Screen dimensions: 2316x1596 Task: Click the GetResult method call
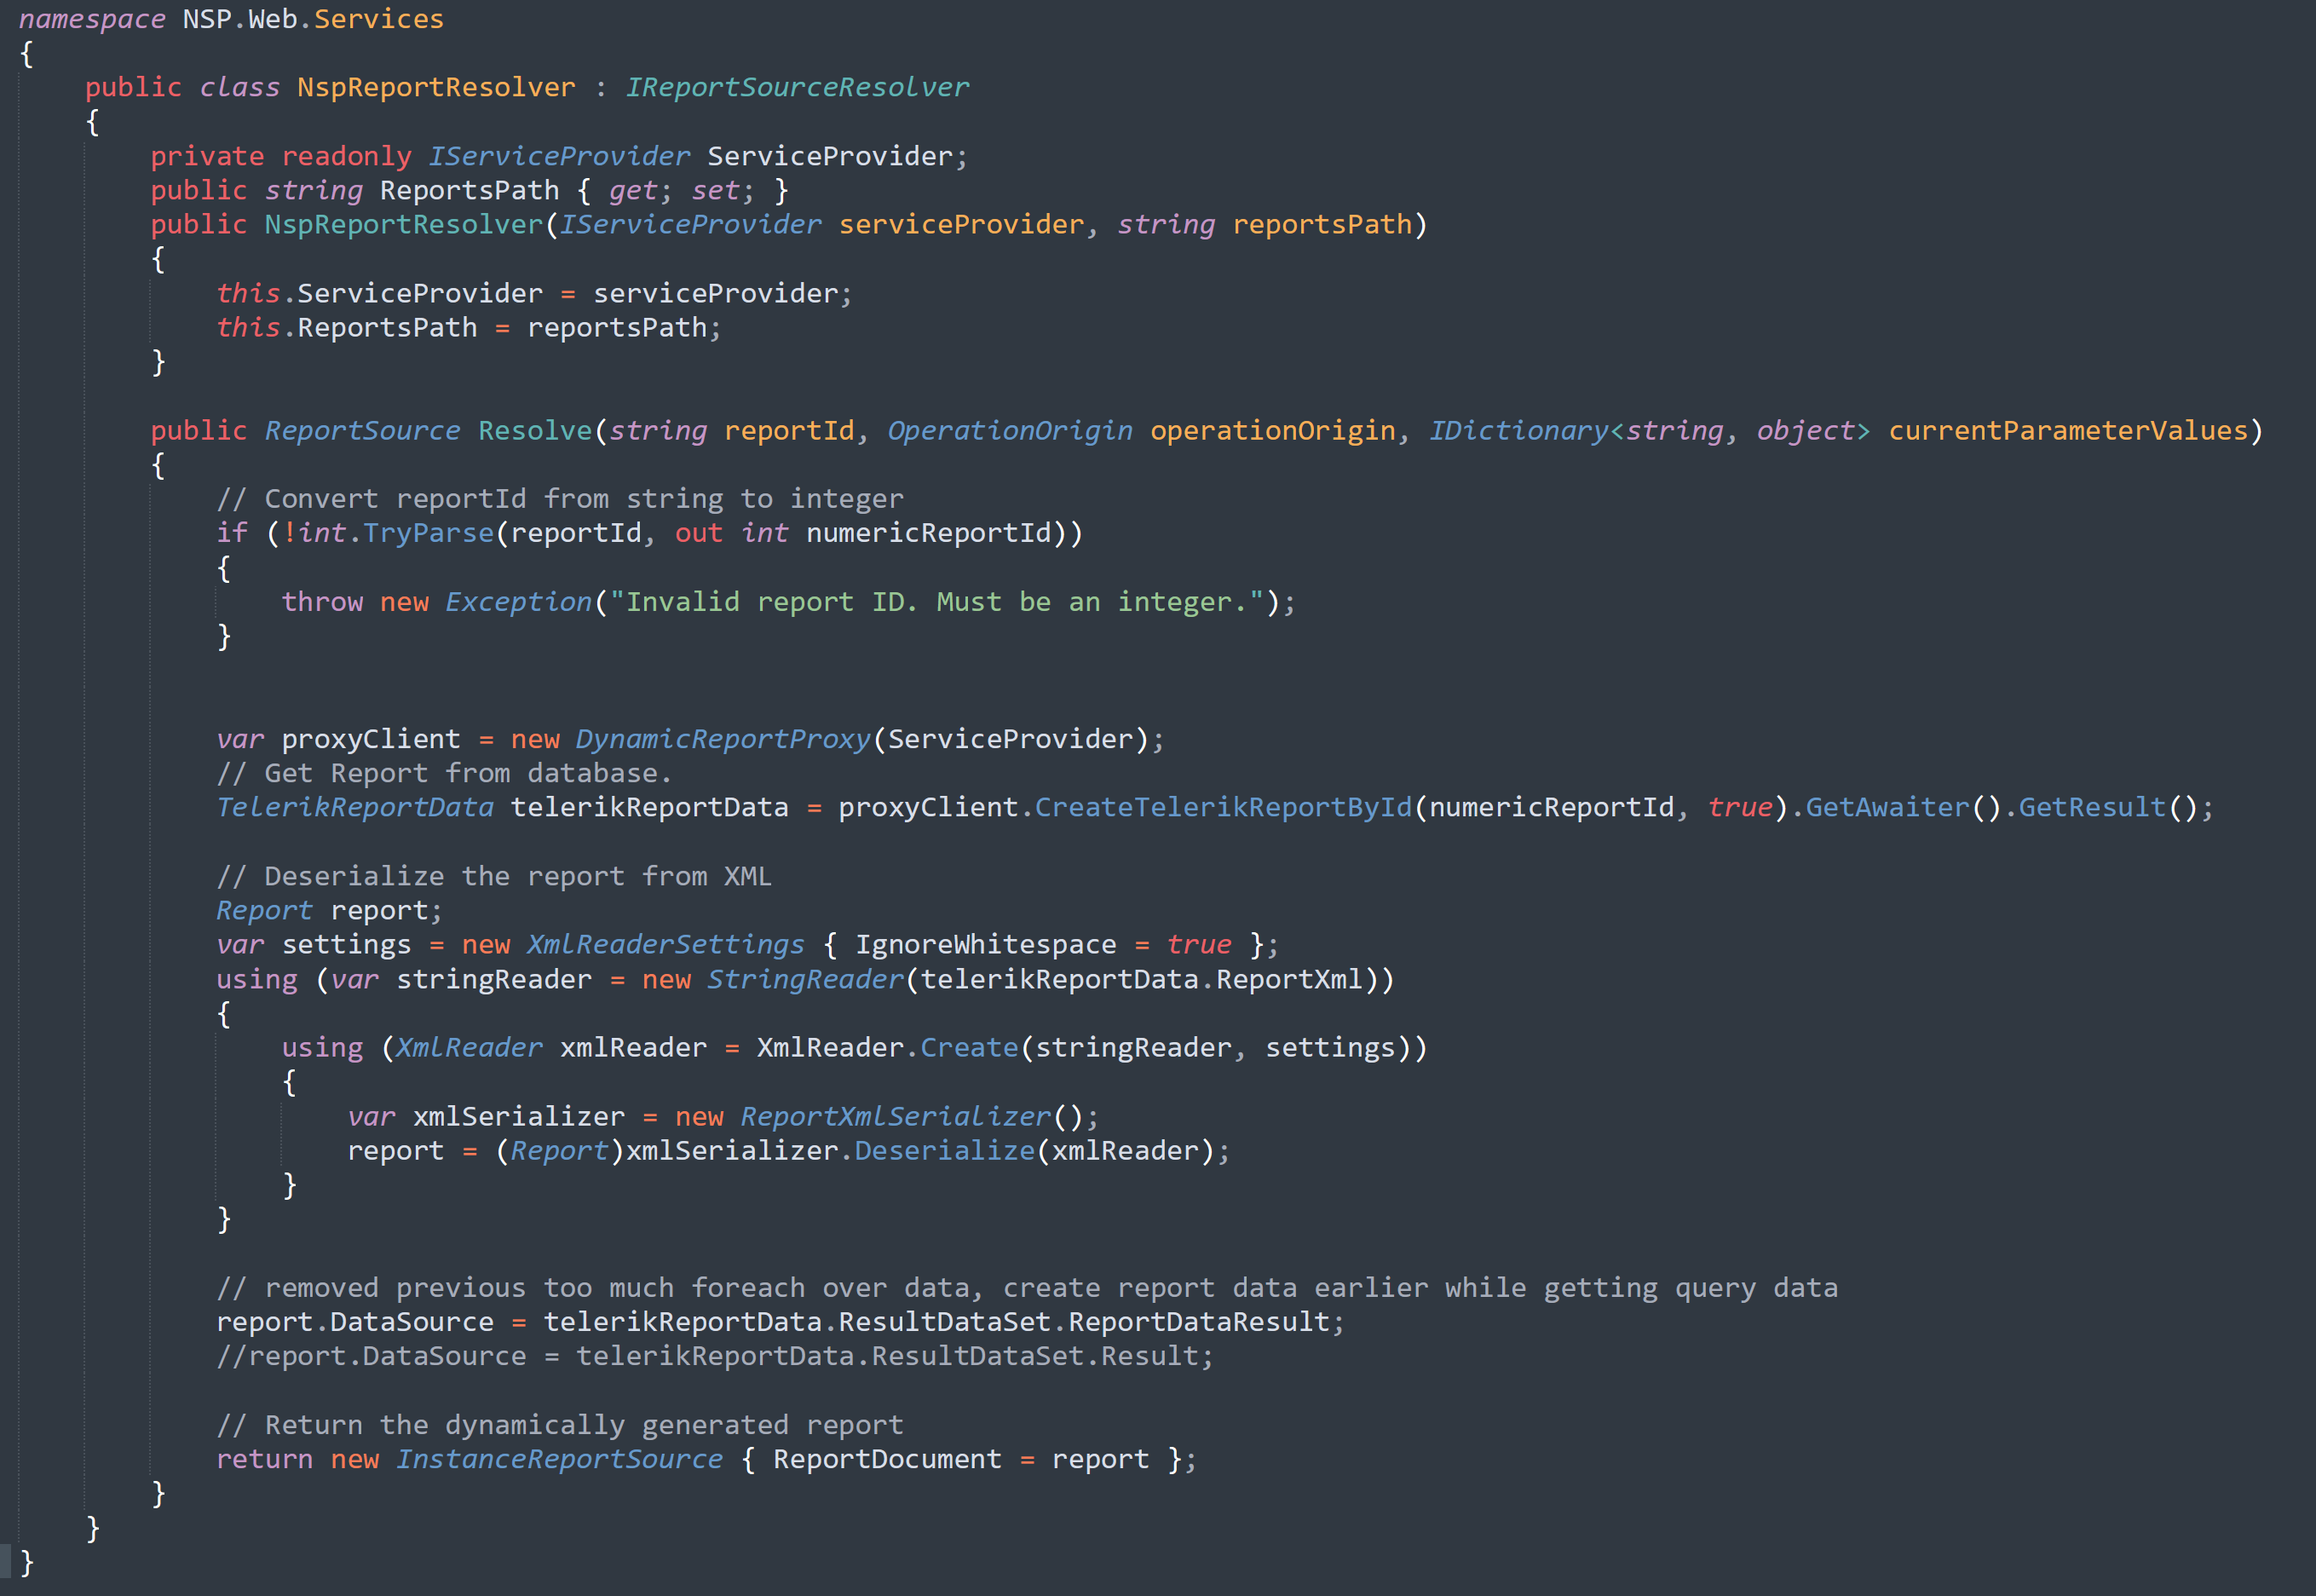coord(2092,807)
